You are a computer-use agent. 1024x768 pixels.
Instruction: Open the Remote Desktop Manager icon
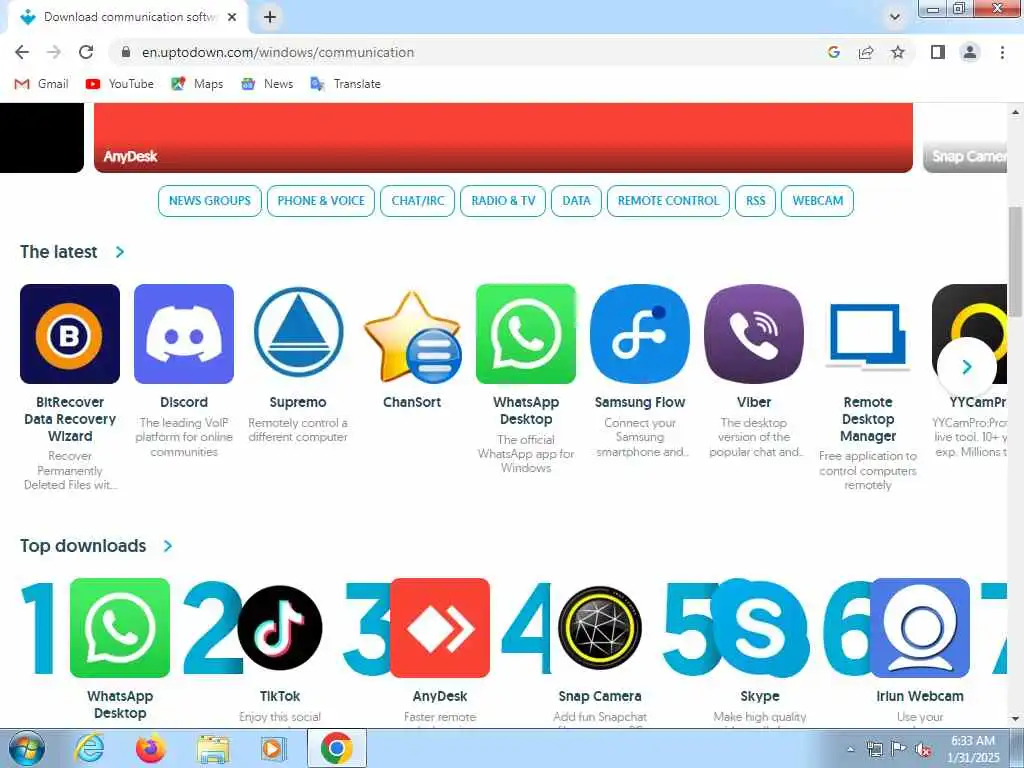coord(868,336)
